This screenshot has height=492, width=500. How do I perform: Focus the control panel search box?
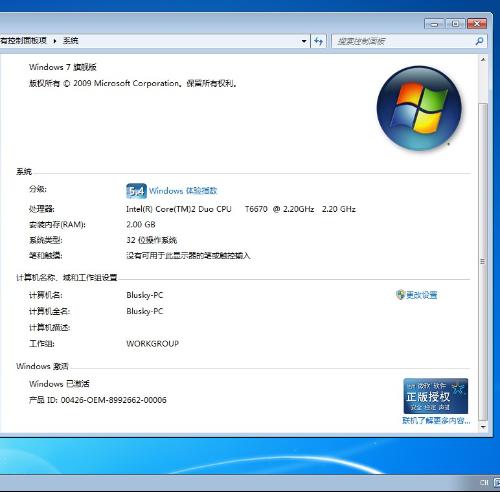click(409, 41)
